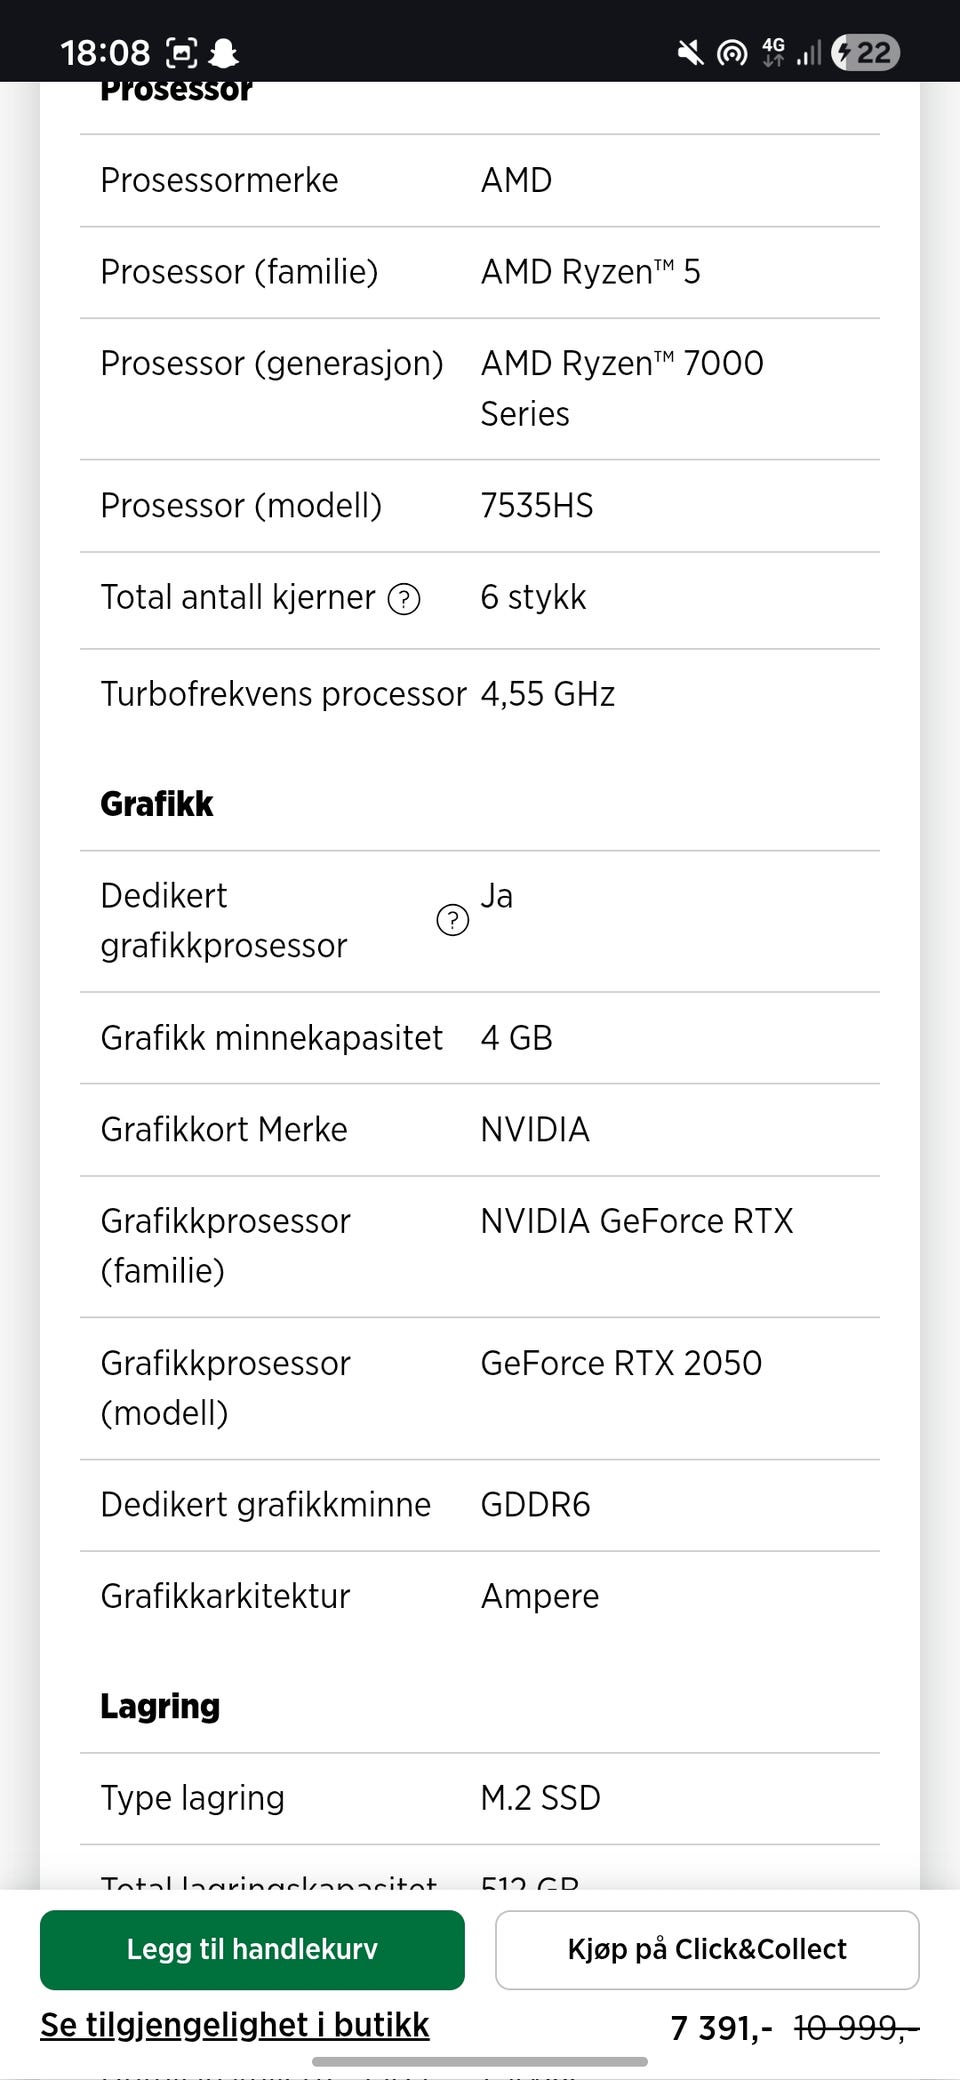
Task: Tap the muted sound status icon
Action: click(x=689, y=52)
